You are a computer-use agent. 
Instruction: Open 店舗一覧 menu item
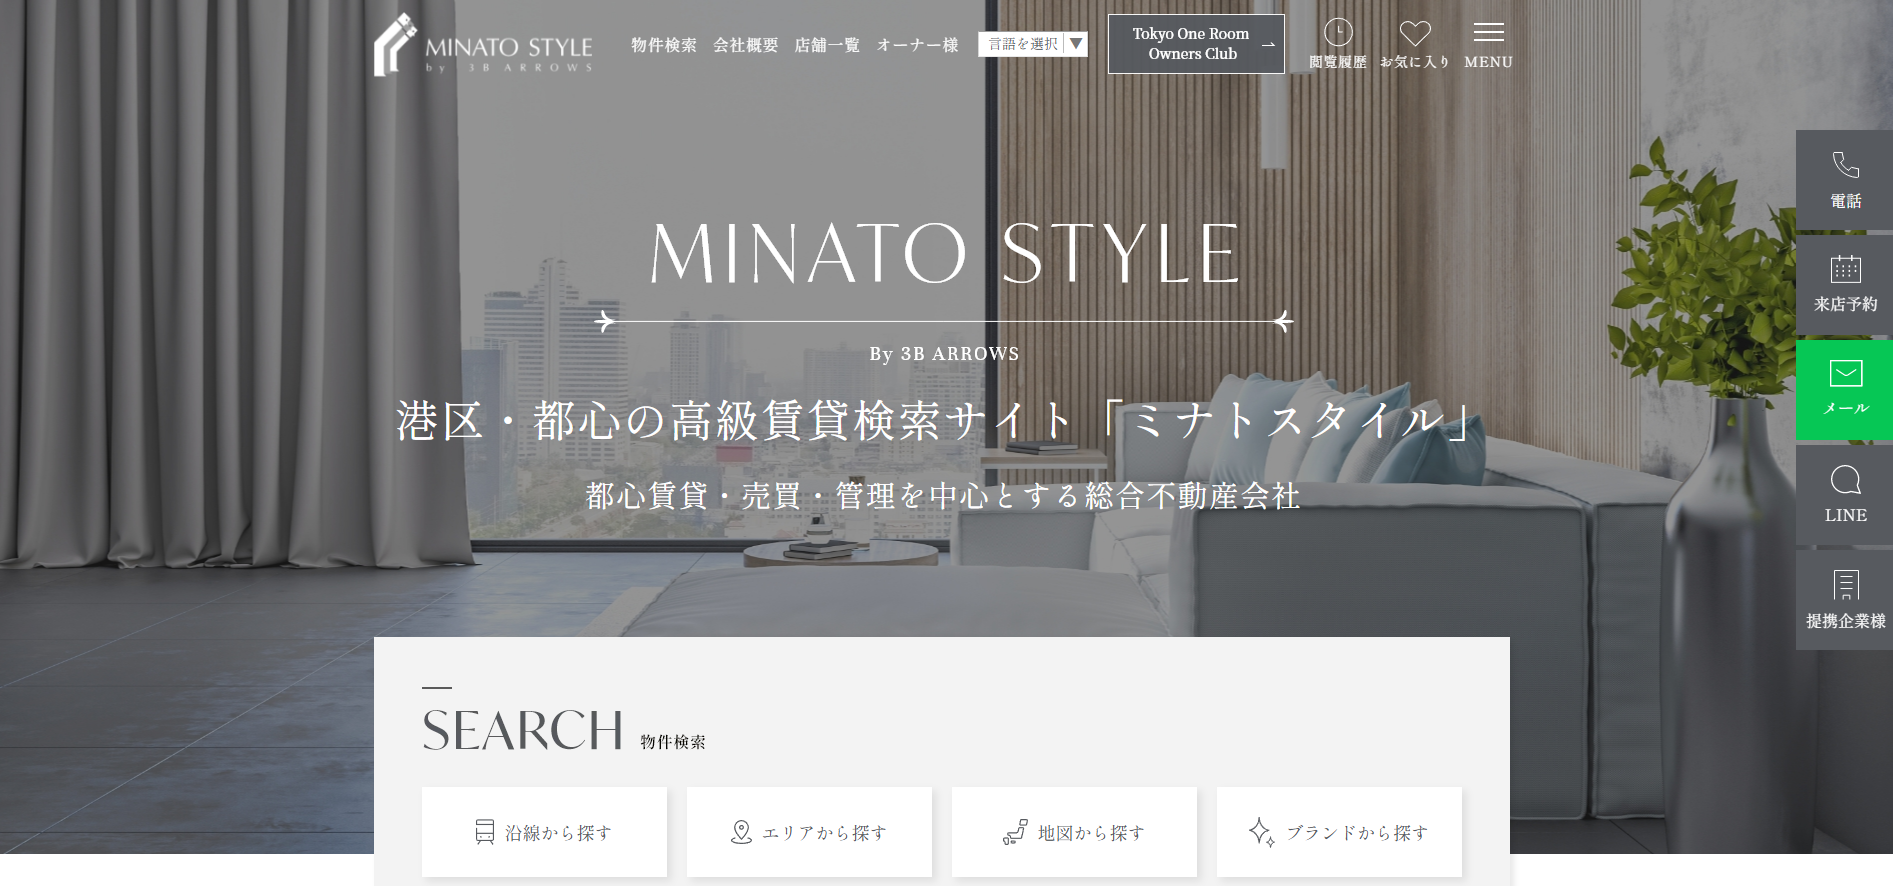click(827, 45)
